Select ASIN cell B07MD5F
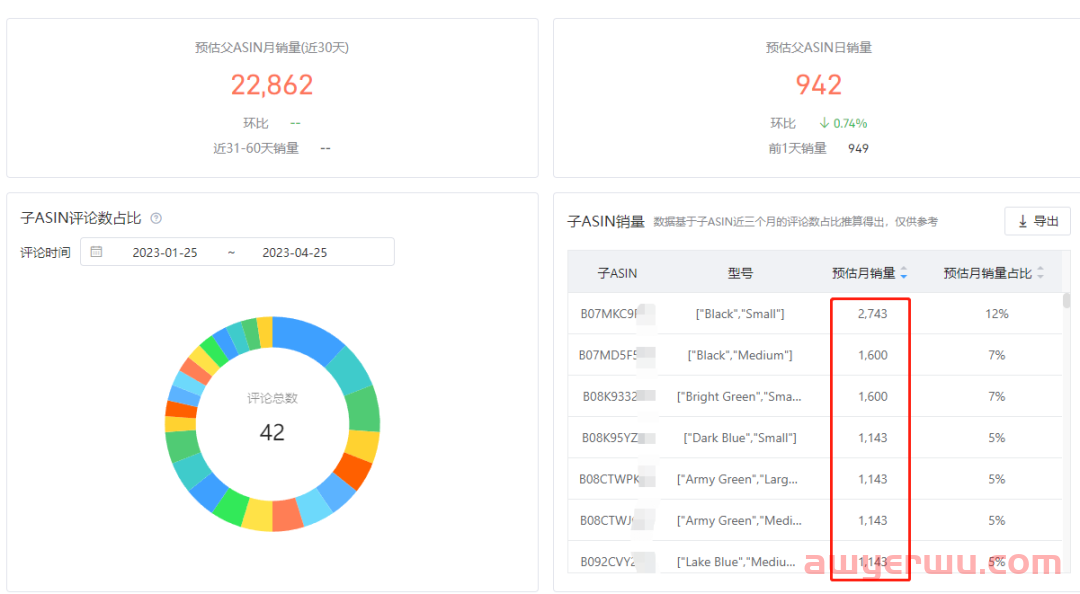The height and width of the screenshot is (594, 1080). tap(608, 355)
